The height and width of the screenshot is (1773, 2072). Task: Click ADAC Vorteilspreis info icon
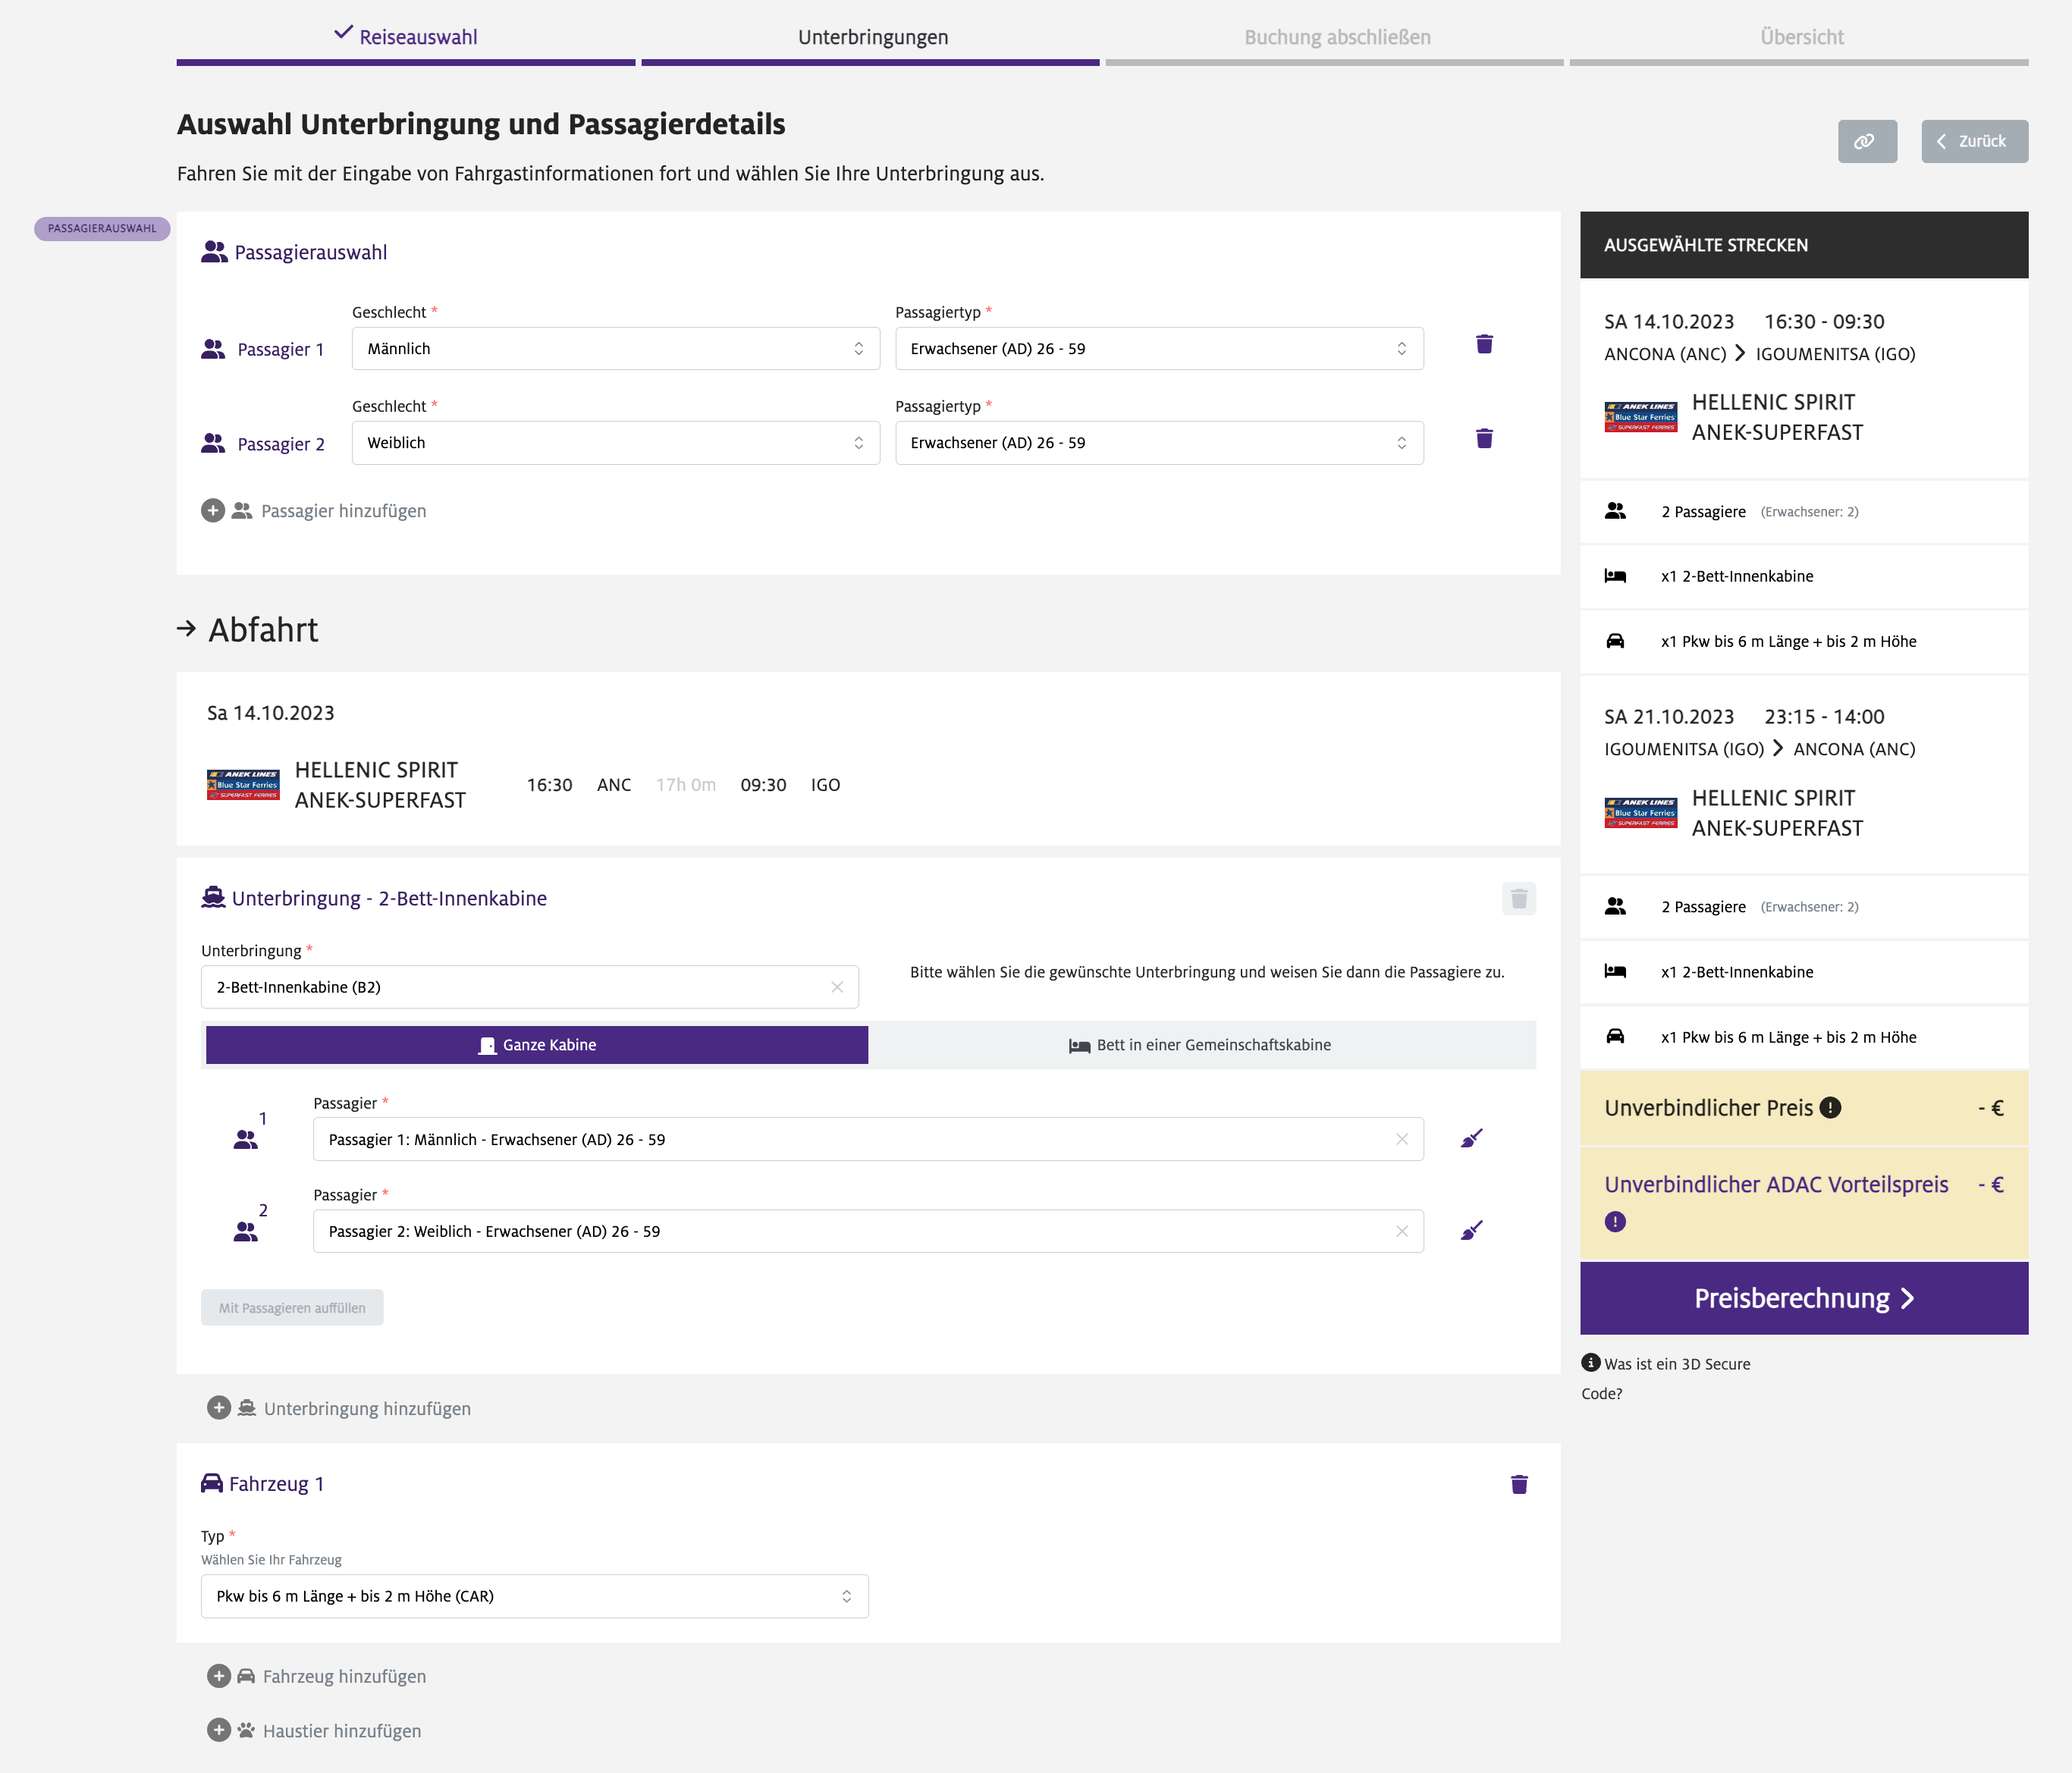1615,1221
